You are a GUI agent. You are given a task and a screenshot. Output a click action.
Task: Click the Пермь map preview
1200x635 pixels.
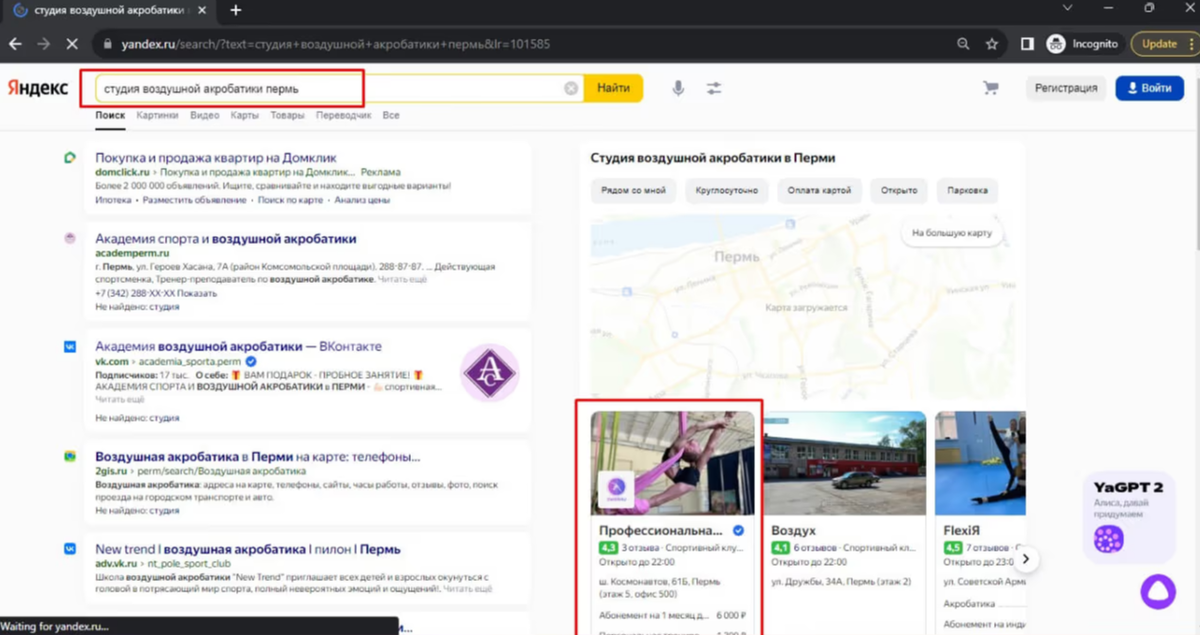point(802,306)
